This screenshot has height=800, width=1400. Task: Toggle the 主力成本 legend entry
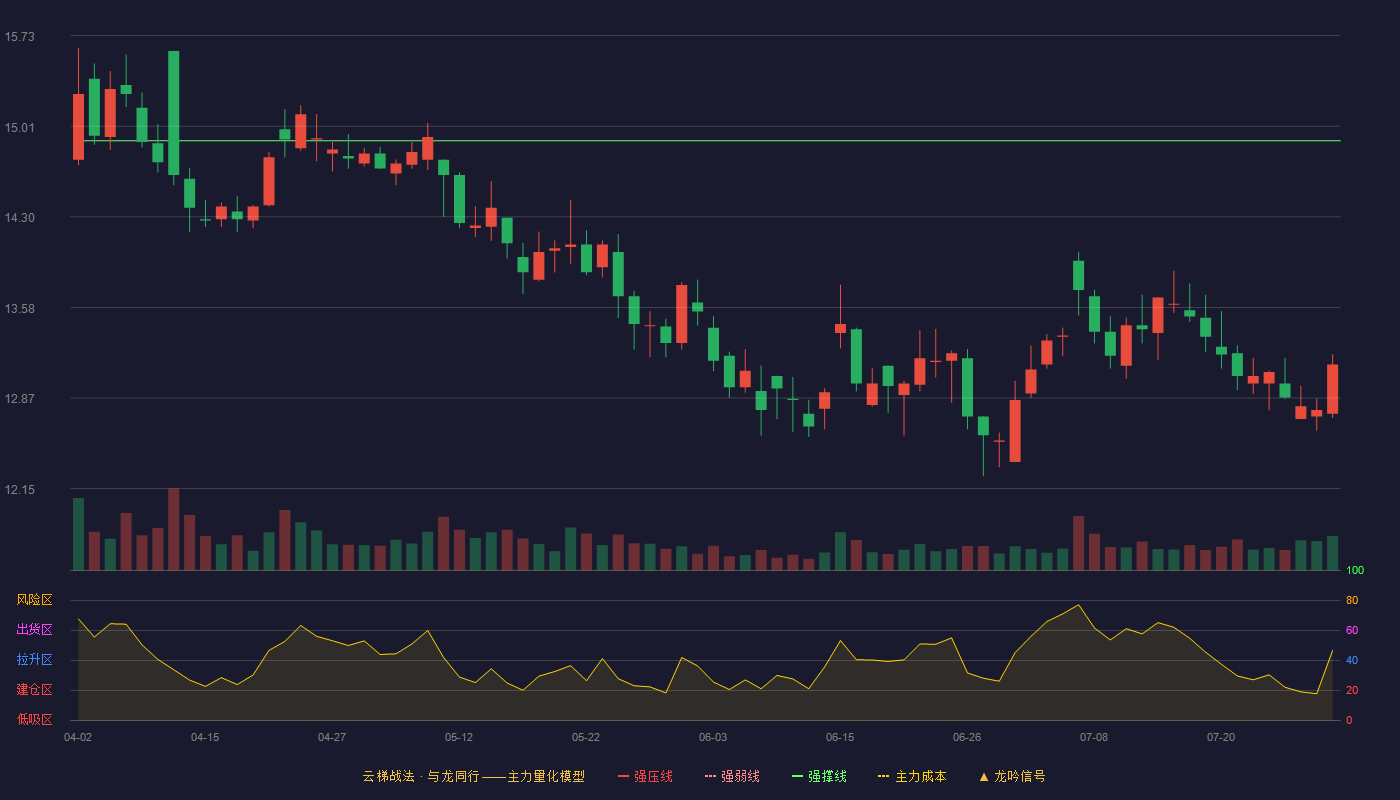(912, 776)
